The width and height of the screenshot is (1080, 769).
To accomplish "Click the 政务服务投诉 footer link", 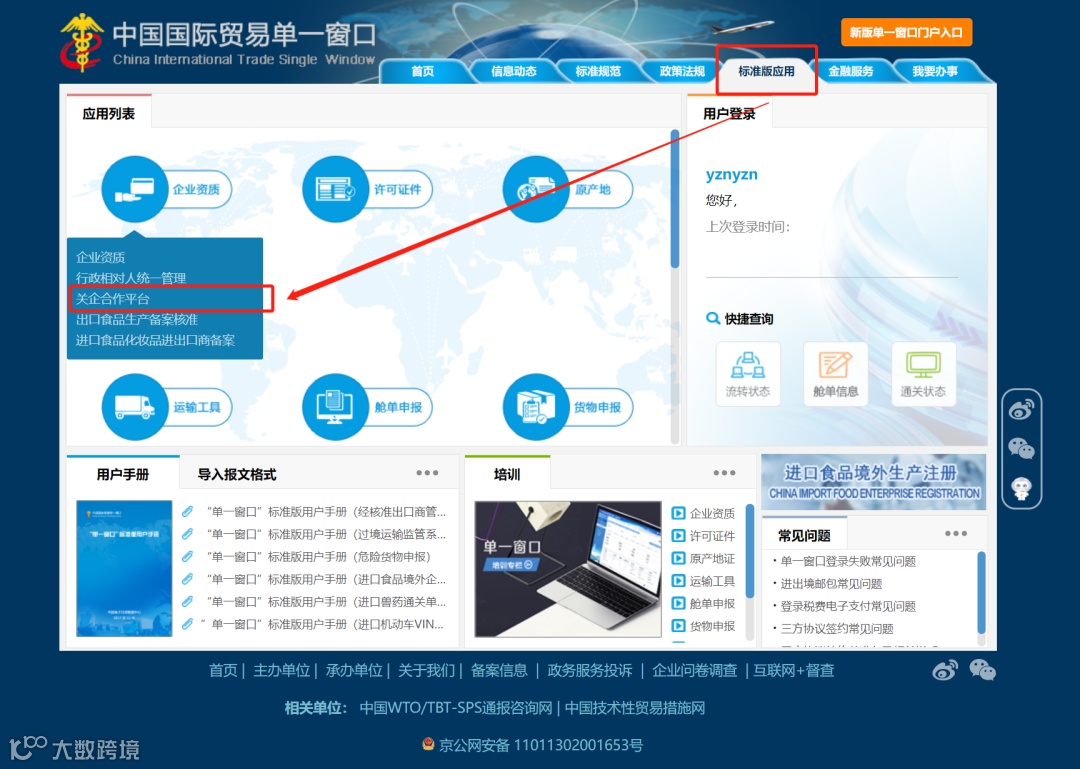I will coord(590,670).
